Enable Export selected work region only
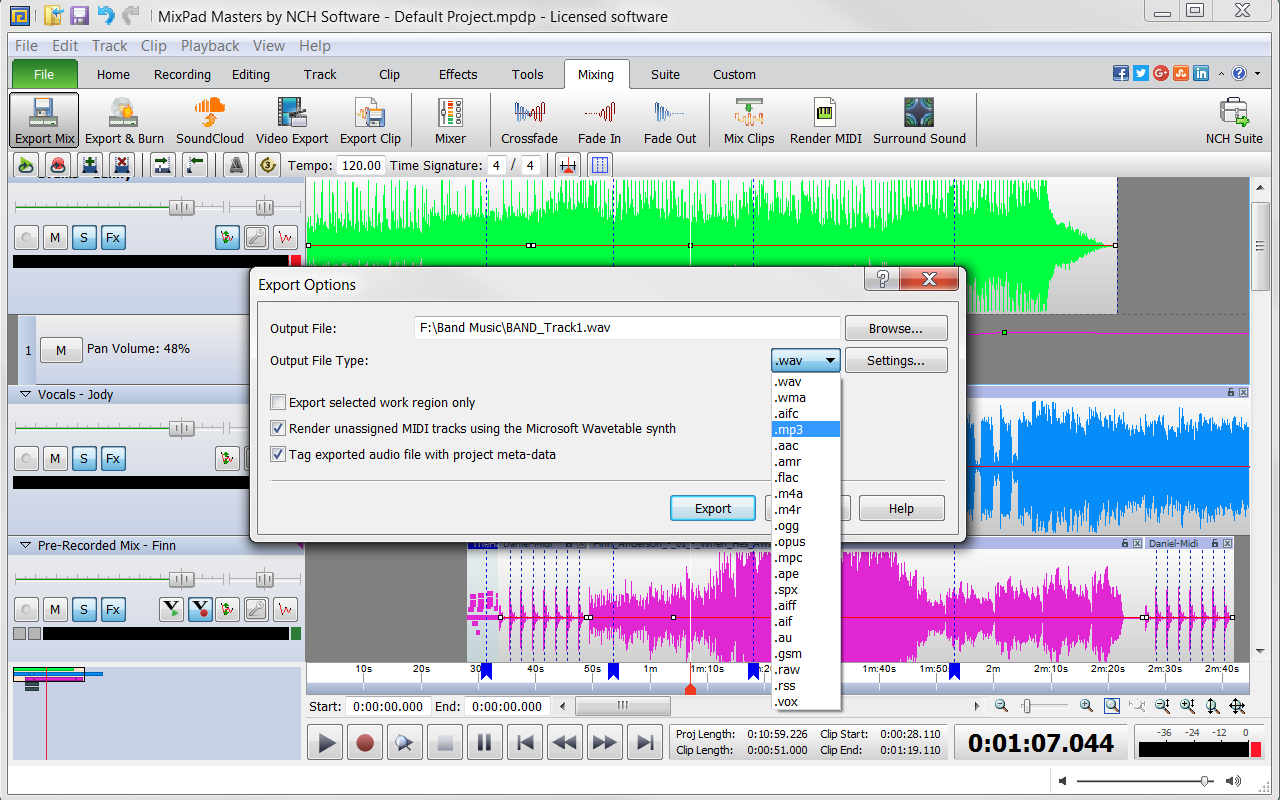1280x800 pixels. tap(278, 403)
